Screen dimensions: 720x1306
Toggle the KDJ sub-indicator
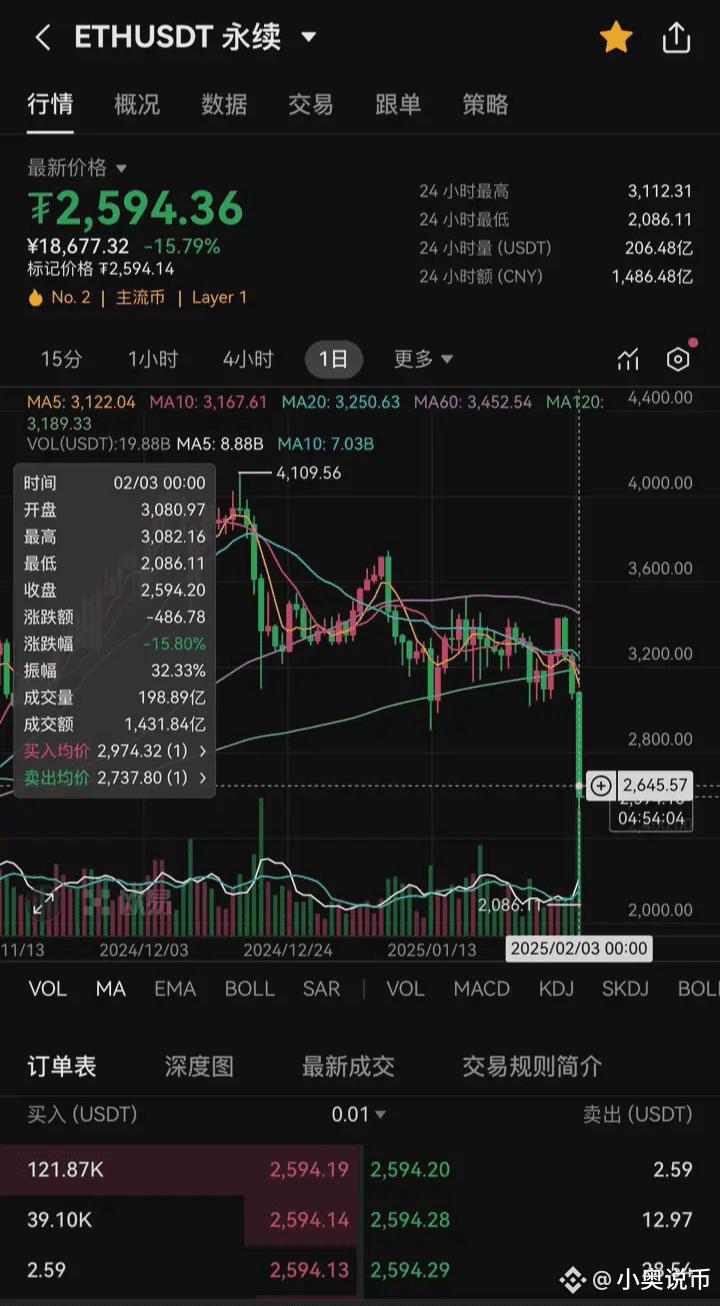pyautogui.click(x=557, y=988)
